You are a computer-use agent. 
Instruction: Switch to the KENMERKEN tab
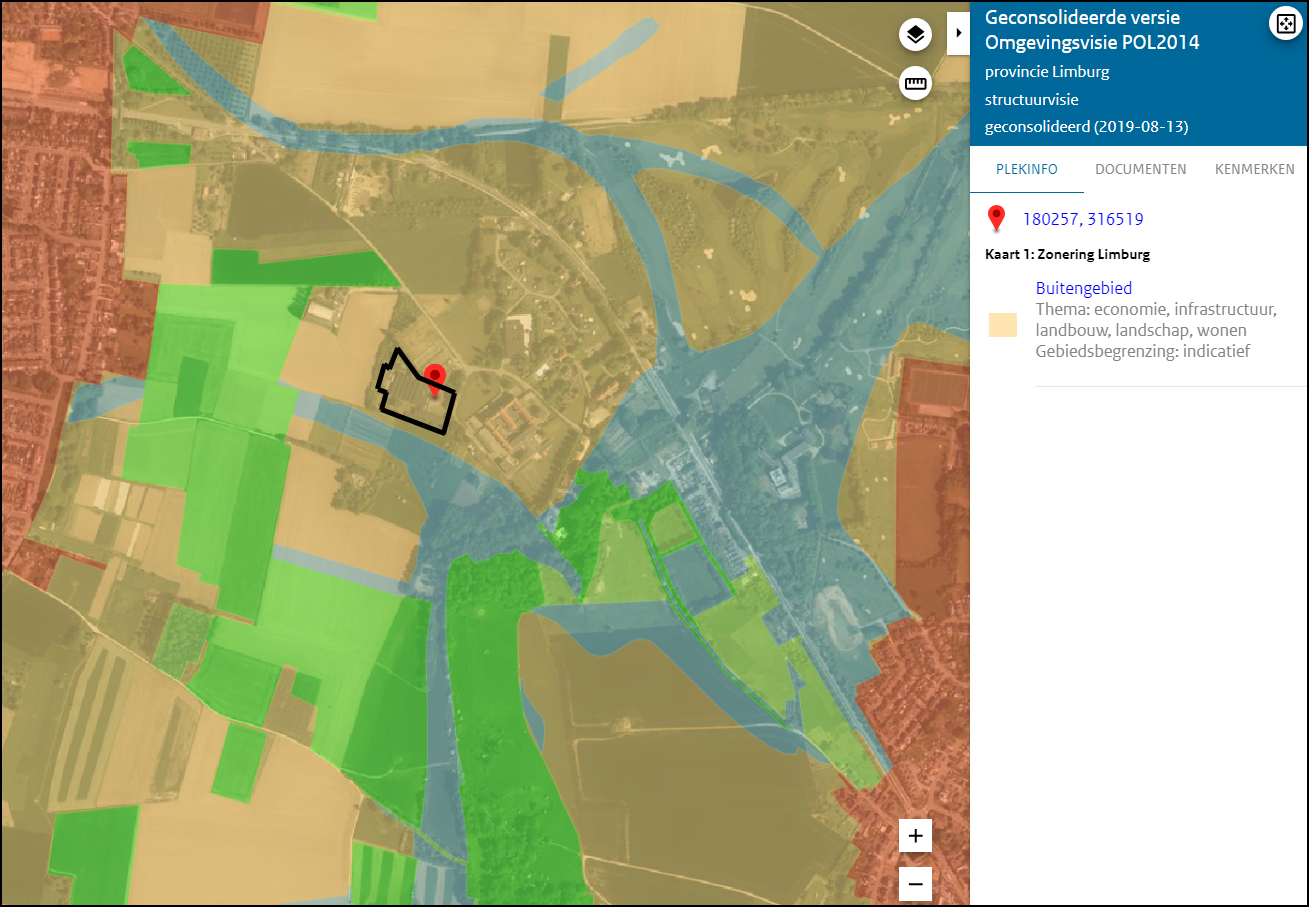tap(1254, 169)
